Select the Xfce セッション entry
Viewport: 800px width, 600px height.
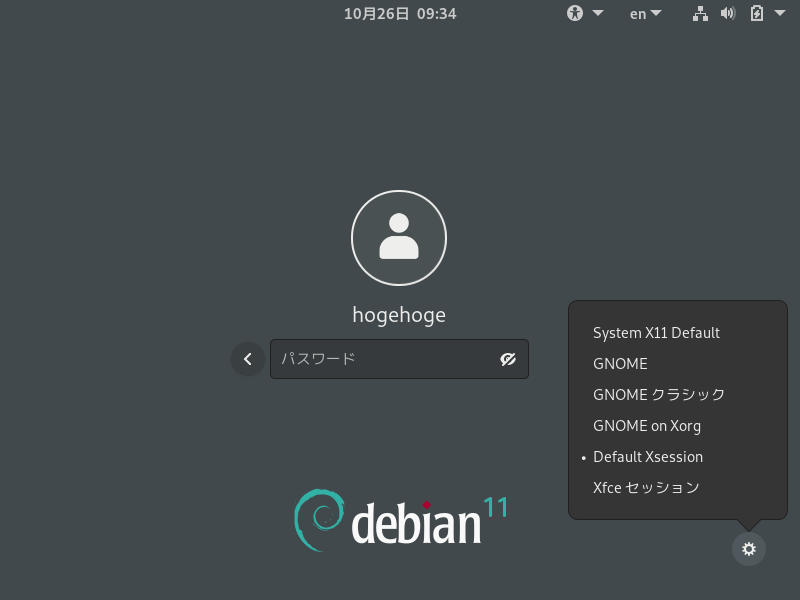(x=644, y=488)
